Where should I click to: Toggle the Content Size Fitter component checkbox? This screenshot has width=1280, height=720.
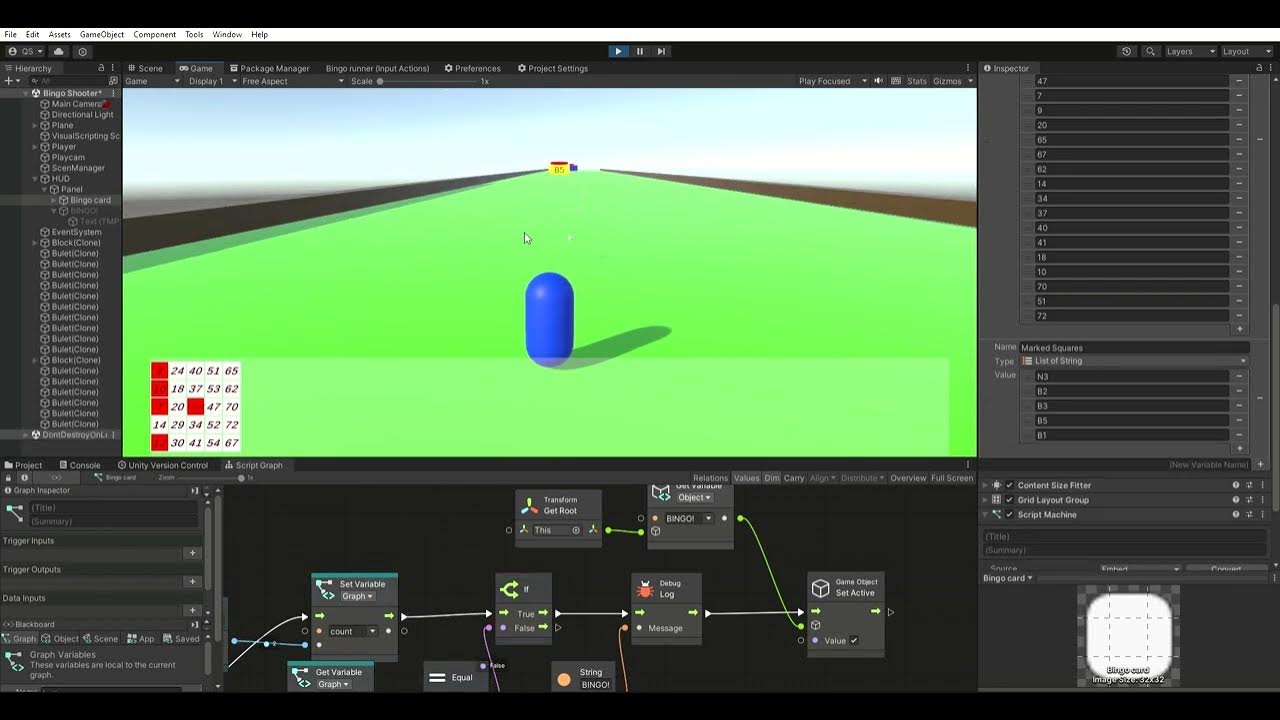[x=1009, y=485]
